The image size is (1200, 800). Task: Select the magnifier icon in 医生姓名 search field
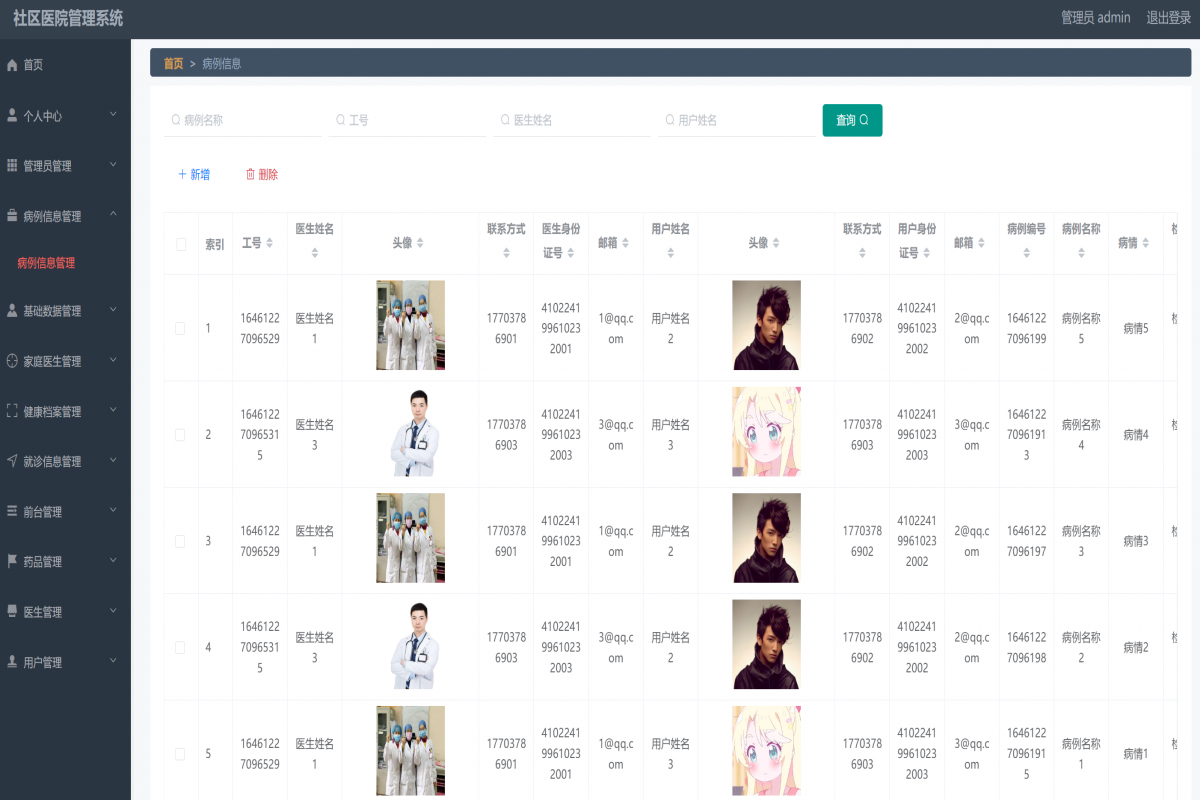click(505, 119)
